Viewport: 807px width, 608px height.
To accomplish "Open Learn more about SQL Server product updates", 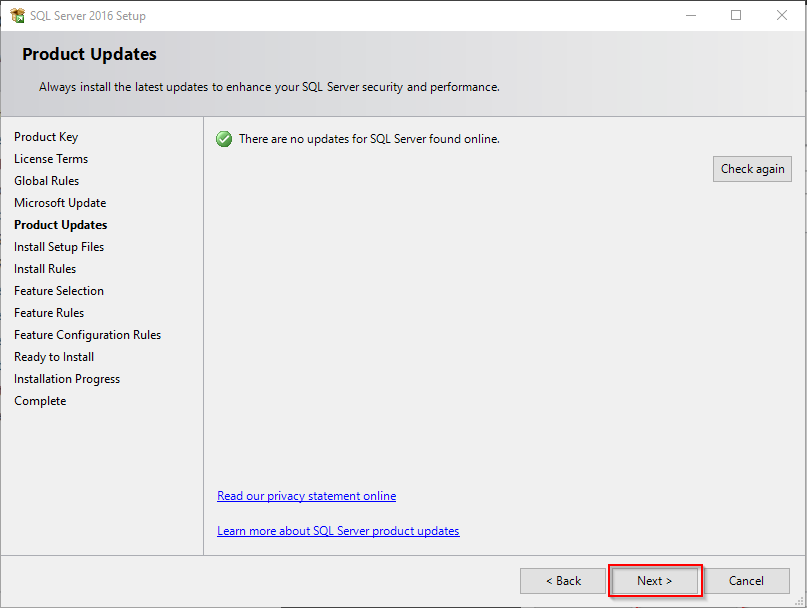I will point(338,531).
